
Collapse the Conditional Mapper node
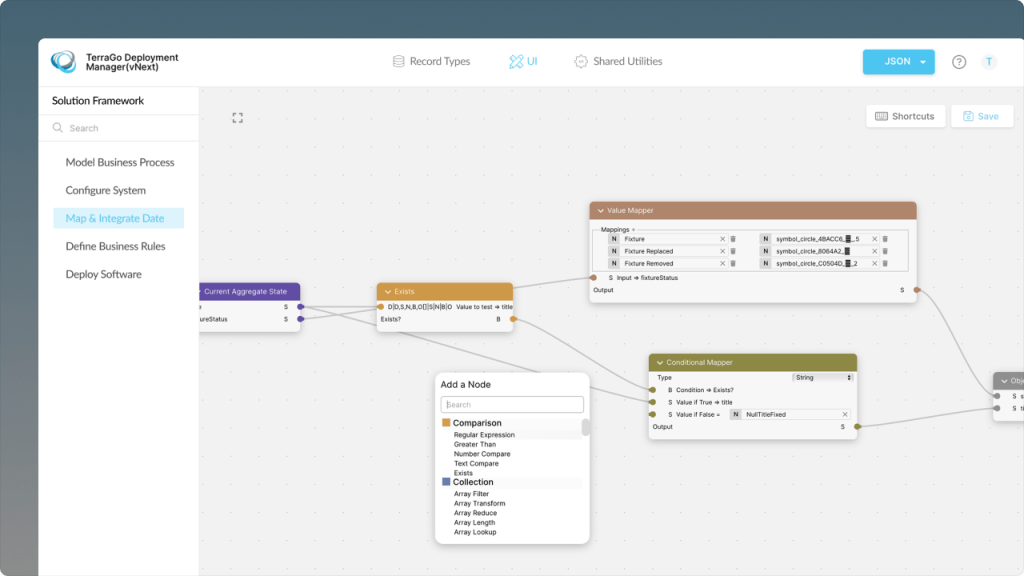coord(659,362)
